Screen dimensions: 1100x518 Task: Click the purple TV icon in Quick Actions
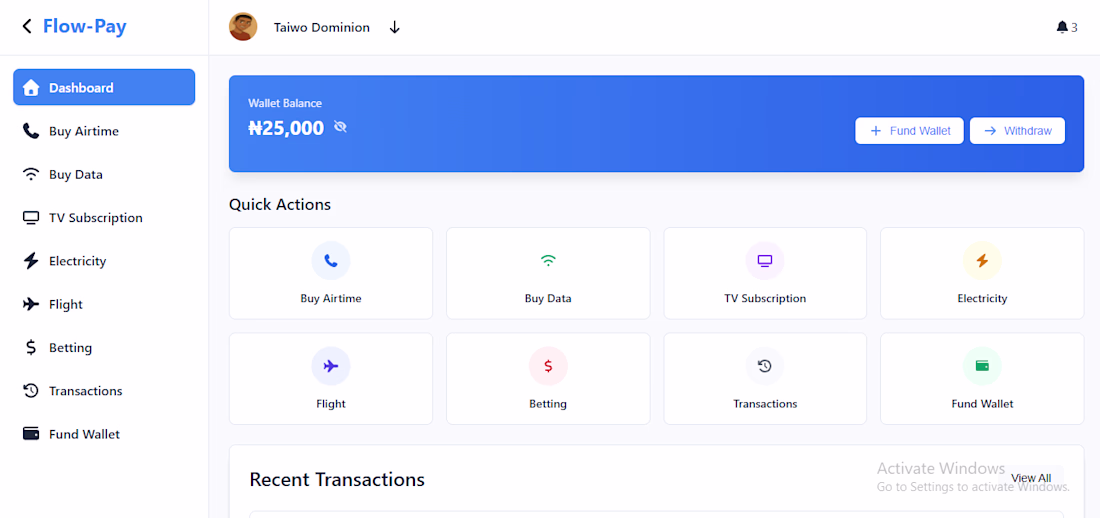tap(765, 260)
